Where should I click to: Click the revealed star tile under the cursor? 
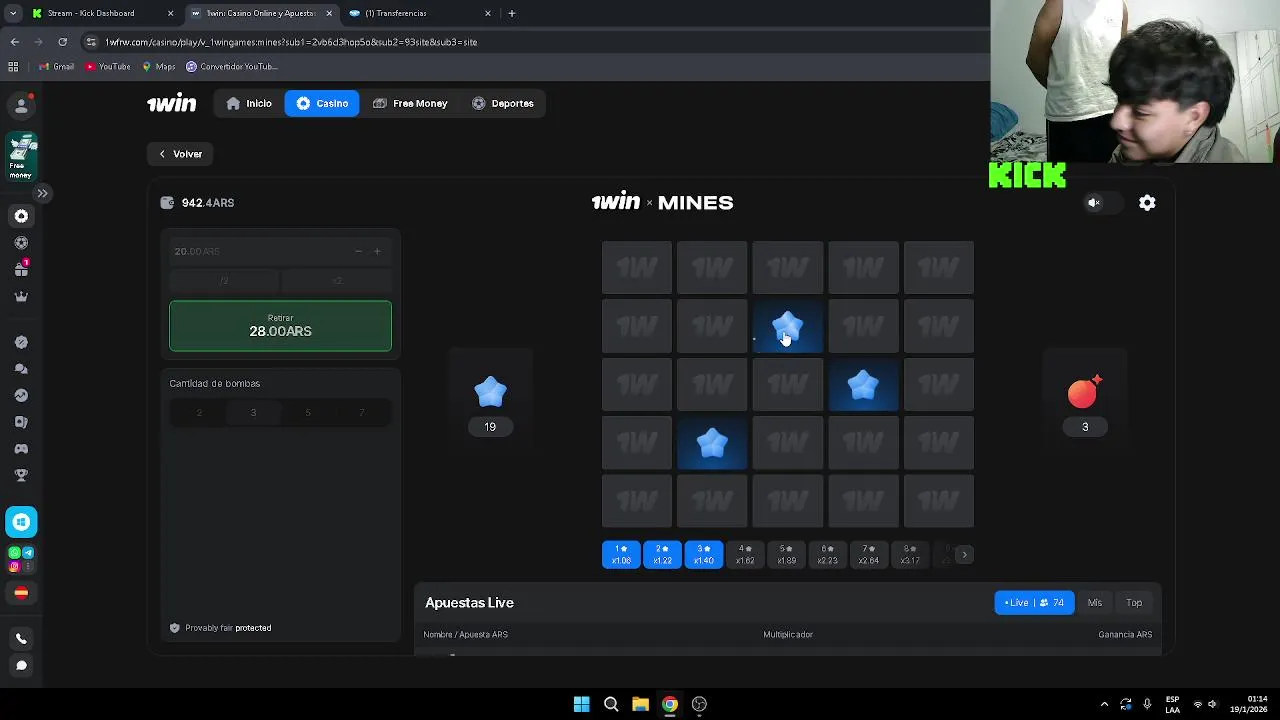[x=787, y=327]
